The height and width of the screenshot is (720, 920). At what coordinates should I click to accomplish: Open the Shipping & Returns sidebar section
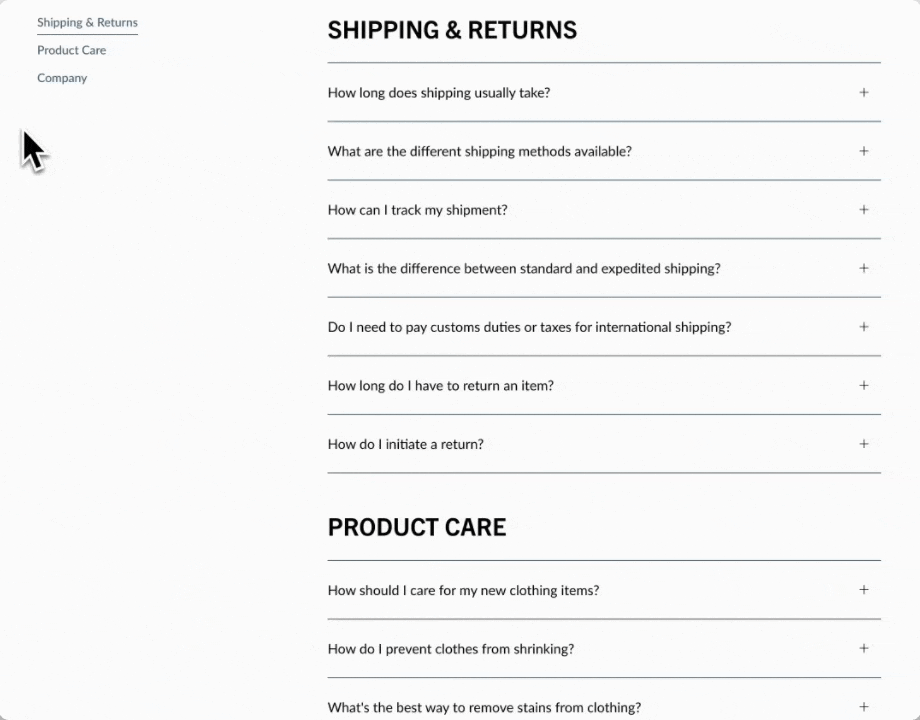(x=87, y=22)
